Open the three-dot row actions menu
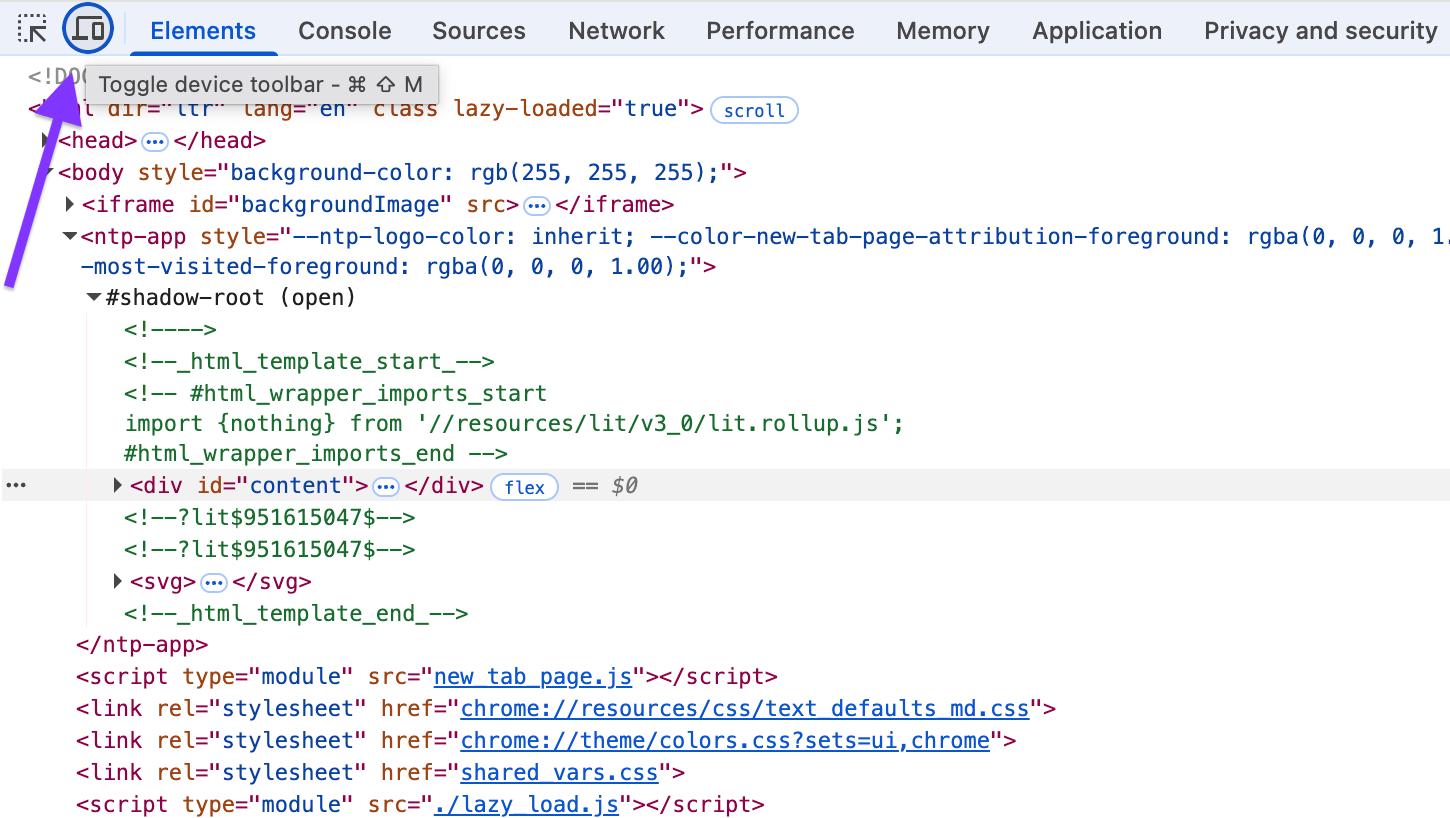The image size is (1450, 818). tap(15, 486)
